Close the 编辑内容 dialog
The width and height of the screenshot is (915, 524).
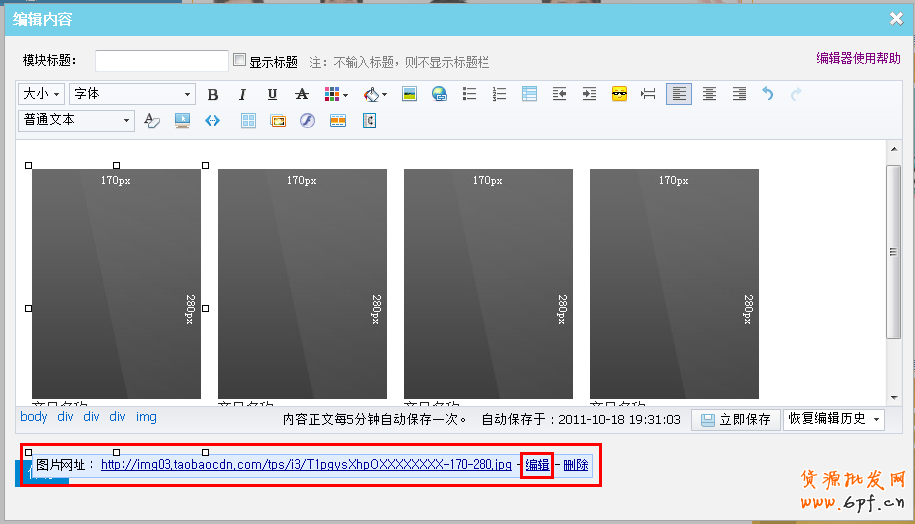click(896, 19)
